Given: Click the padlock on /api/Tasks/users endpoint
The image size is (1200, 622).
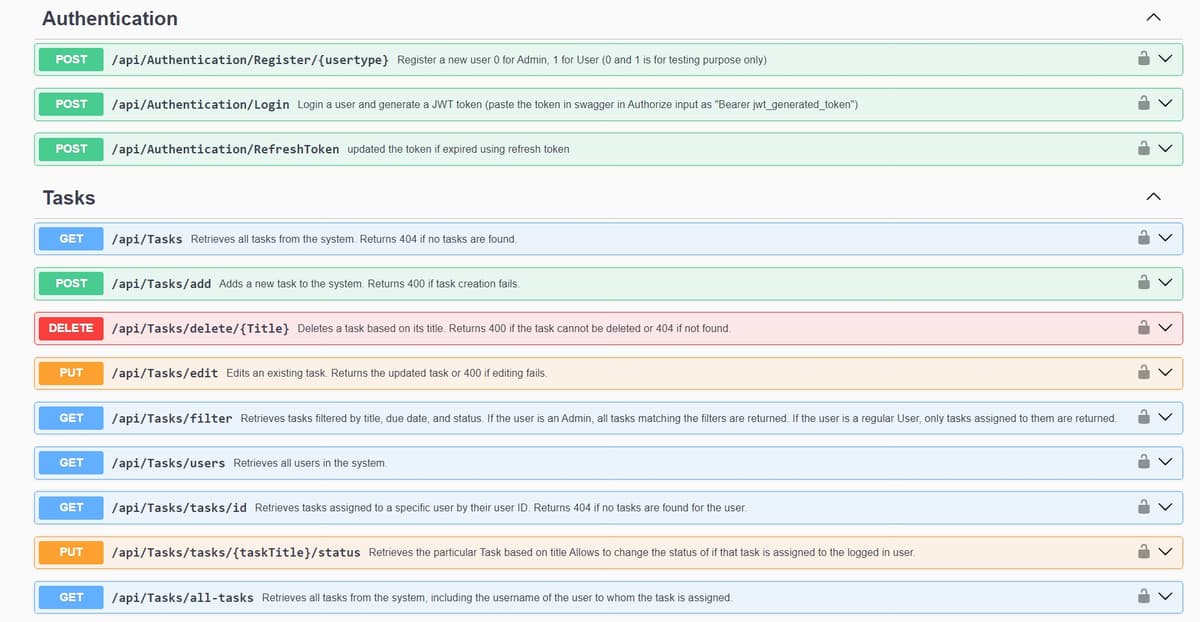Looking at the screenshot, I should tap(1143, 462).
